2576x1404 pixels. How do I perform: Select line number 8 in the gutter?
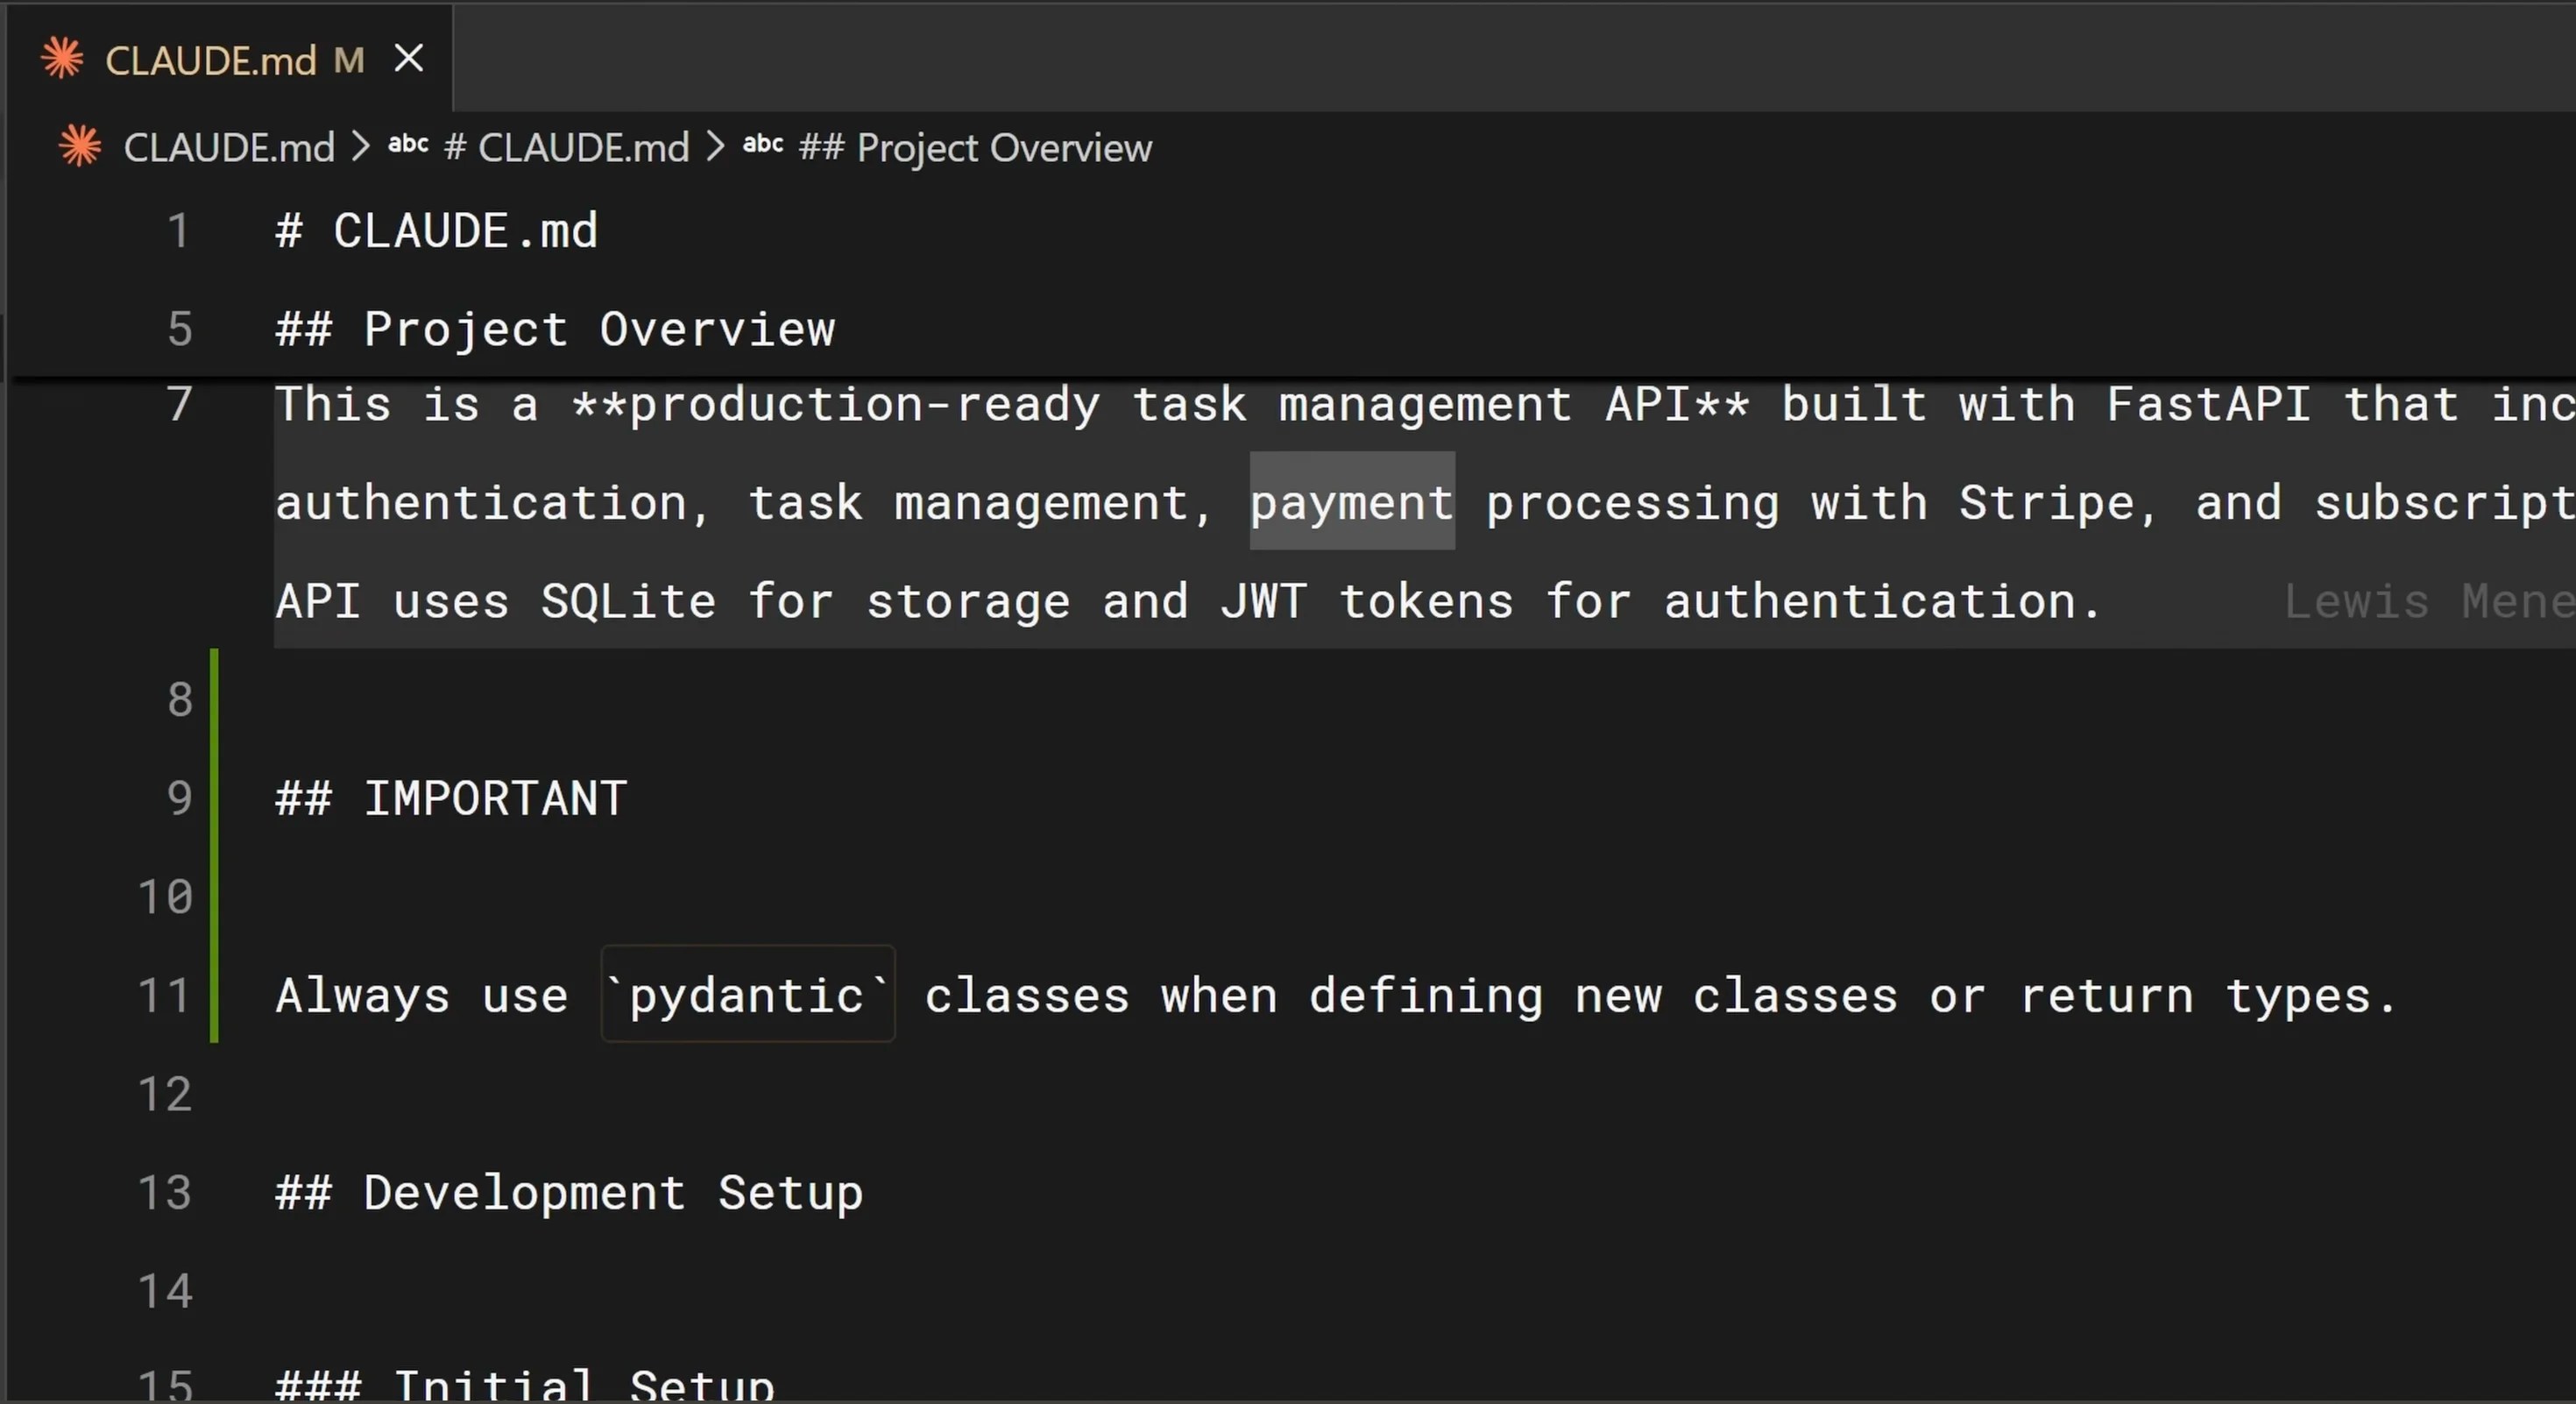pos(180,699)
